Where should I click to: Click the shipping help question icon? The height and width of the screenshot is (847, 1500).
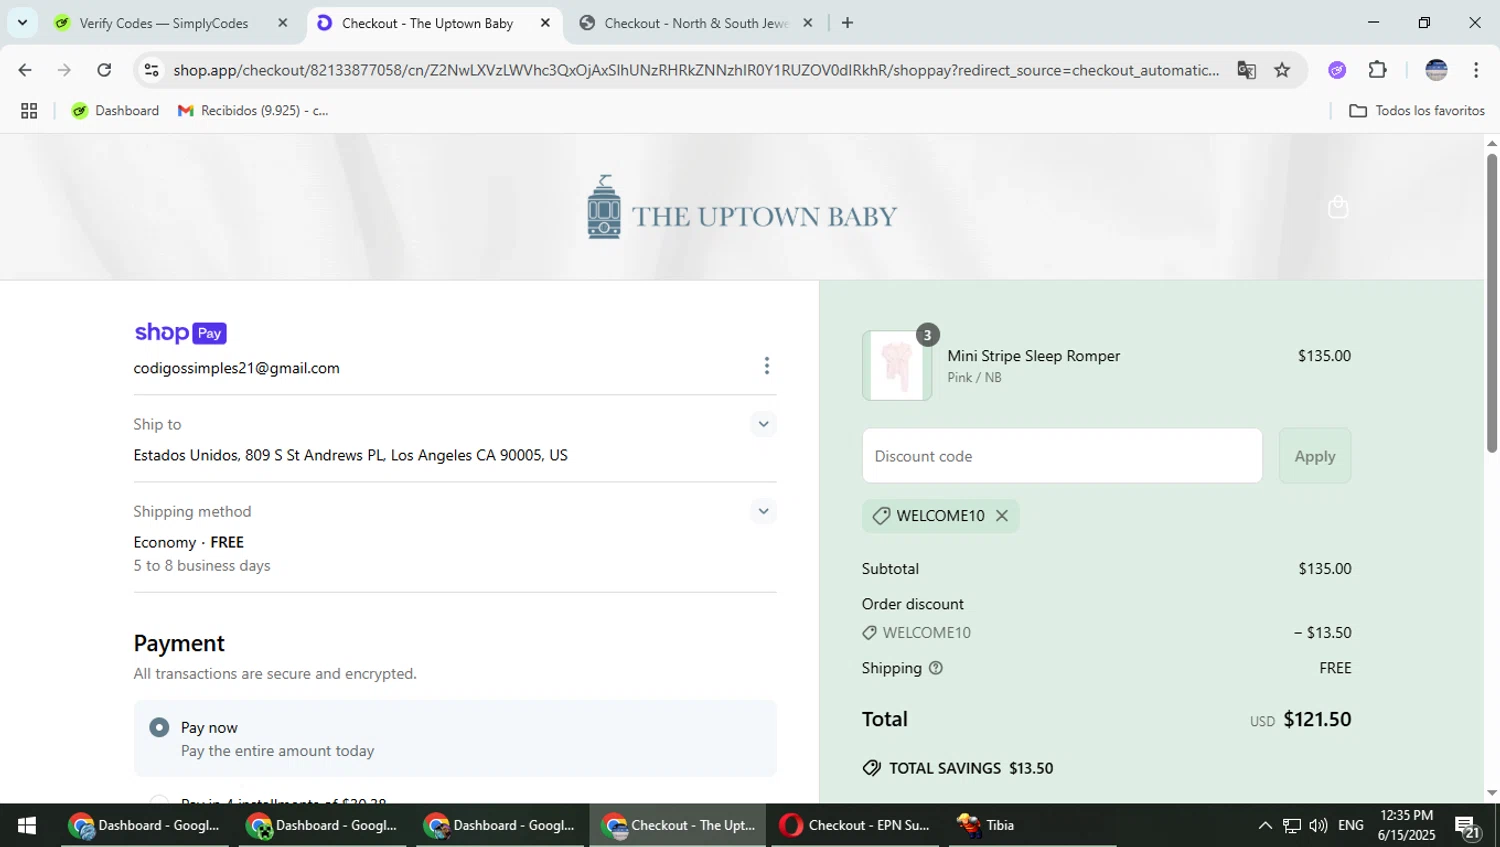click(x=936, y=668)
